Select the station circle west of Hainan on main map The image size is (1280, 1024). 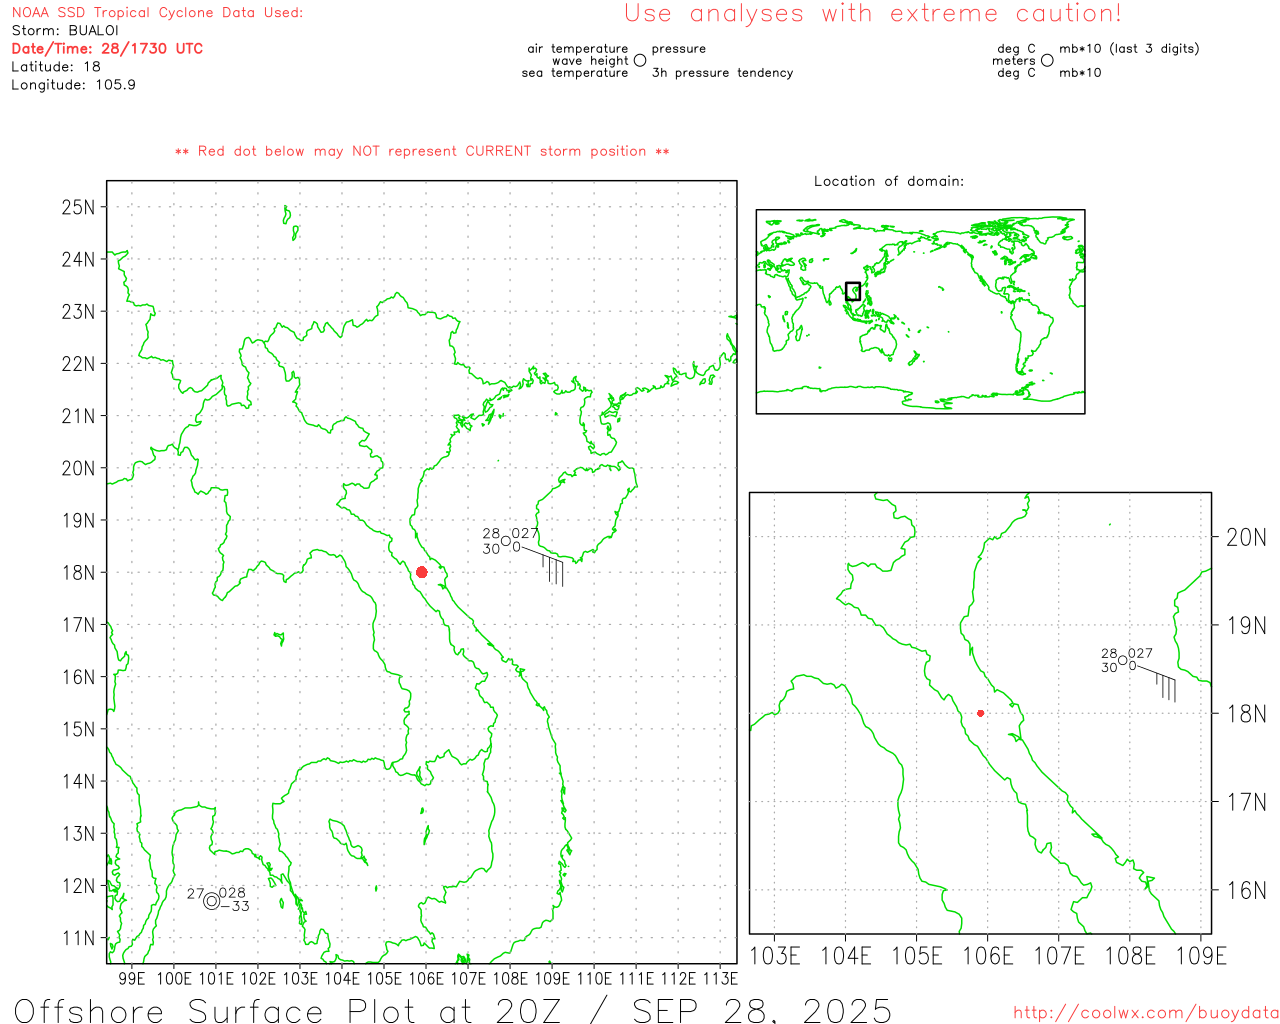[x=506, y=541]
